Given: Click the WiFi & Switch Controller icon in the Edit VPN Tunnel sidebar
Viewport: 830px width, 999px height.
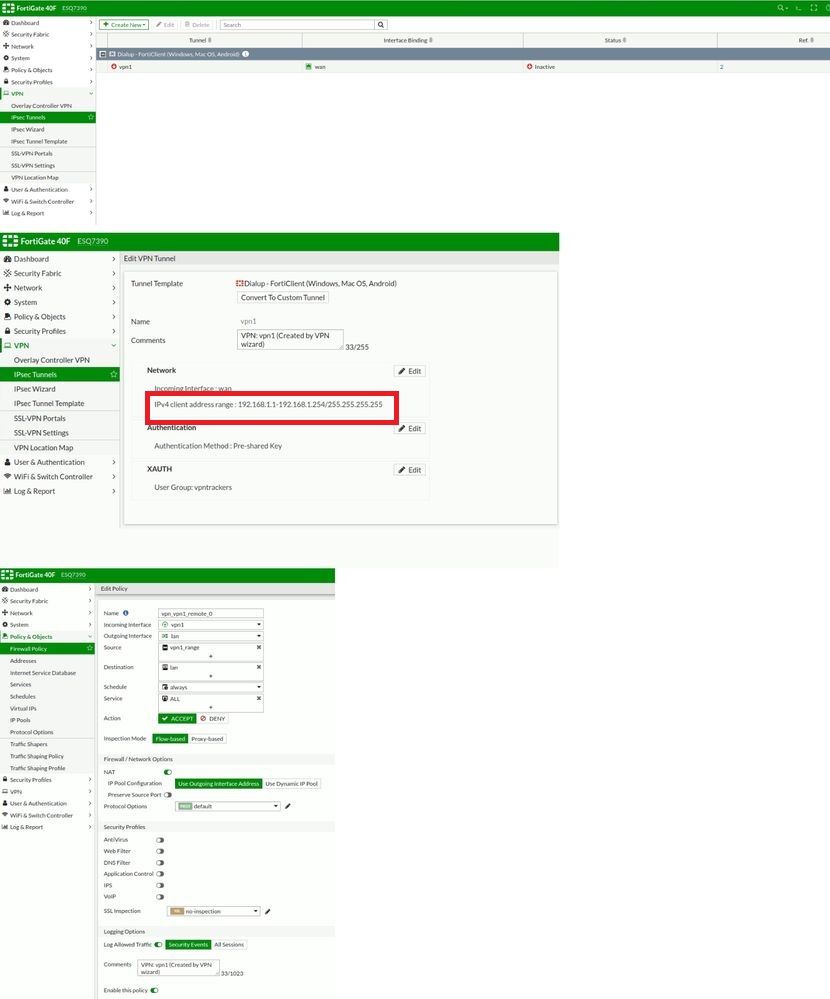Looking at the screenshot, I should (x=8, y=477).
